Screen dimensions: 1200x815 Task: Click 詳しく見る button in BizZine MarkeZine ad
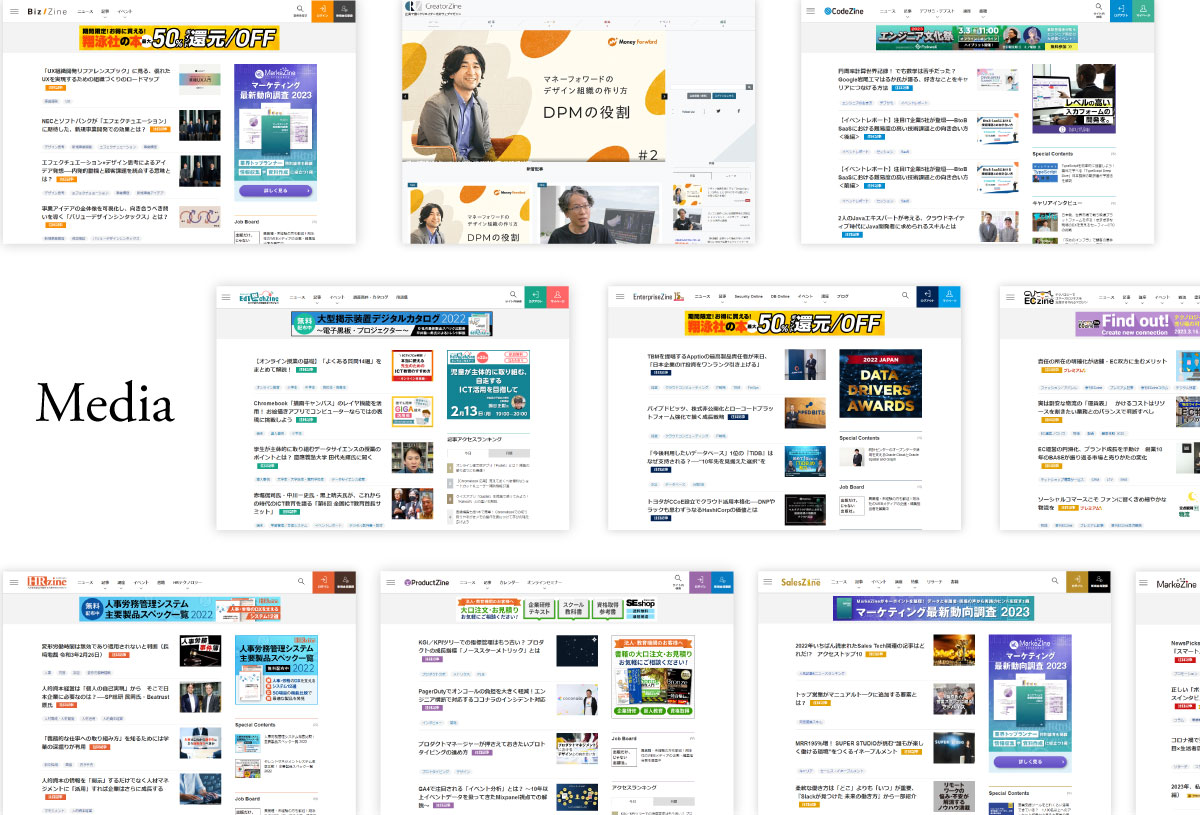[275, 190]
